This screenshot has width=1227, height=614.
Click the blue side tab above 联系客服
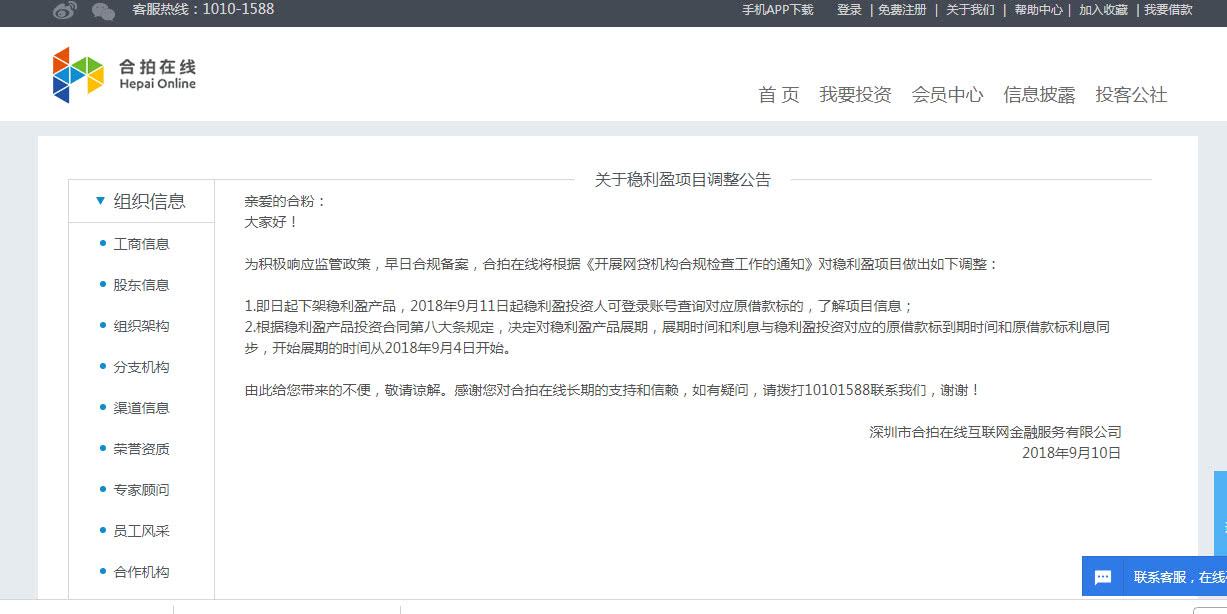click(1220, 513)
